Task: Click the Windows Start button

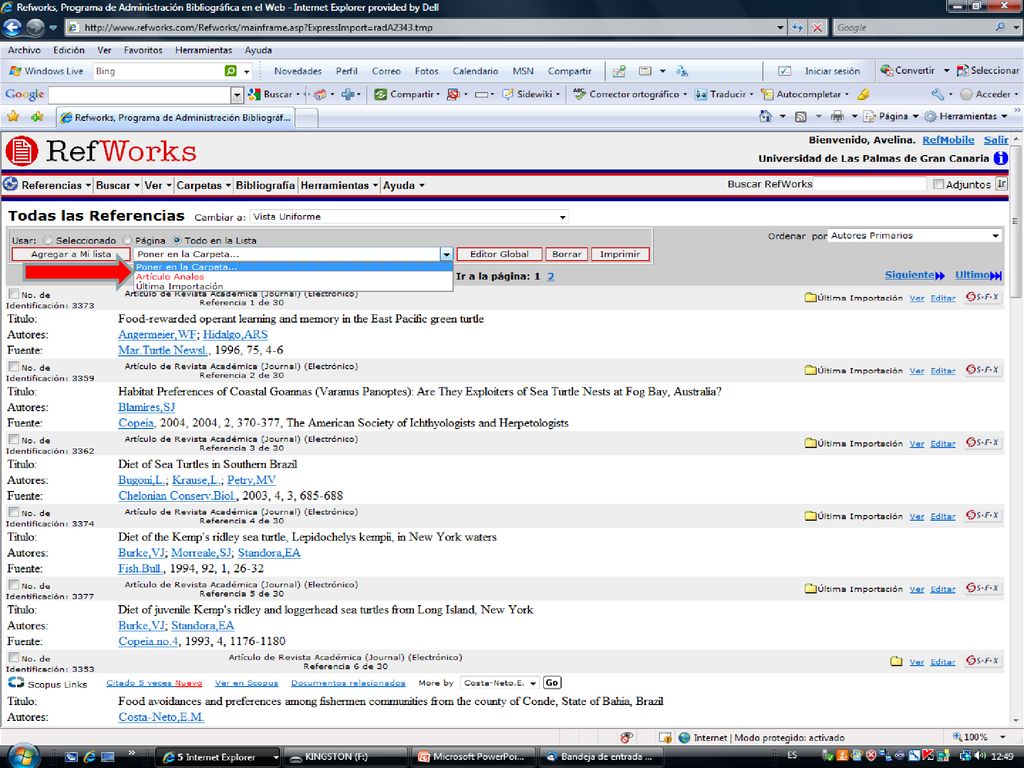Action: click(24, 756)
